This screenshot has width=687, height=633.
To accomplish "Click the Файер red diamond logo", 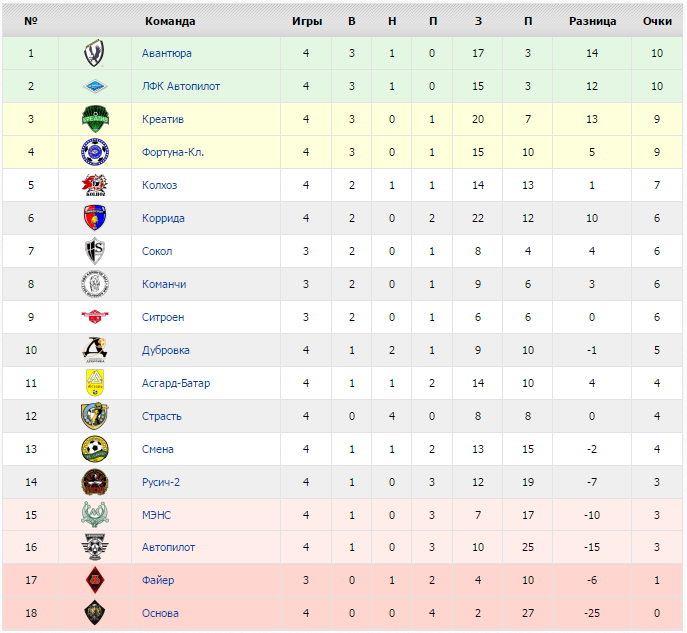I will click(95, 580).
